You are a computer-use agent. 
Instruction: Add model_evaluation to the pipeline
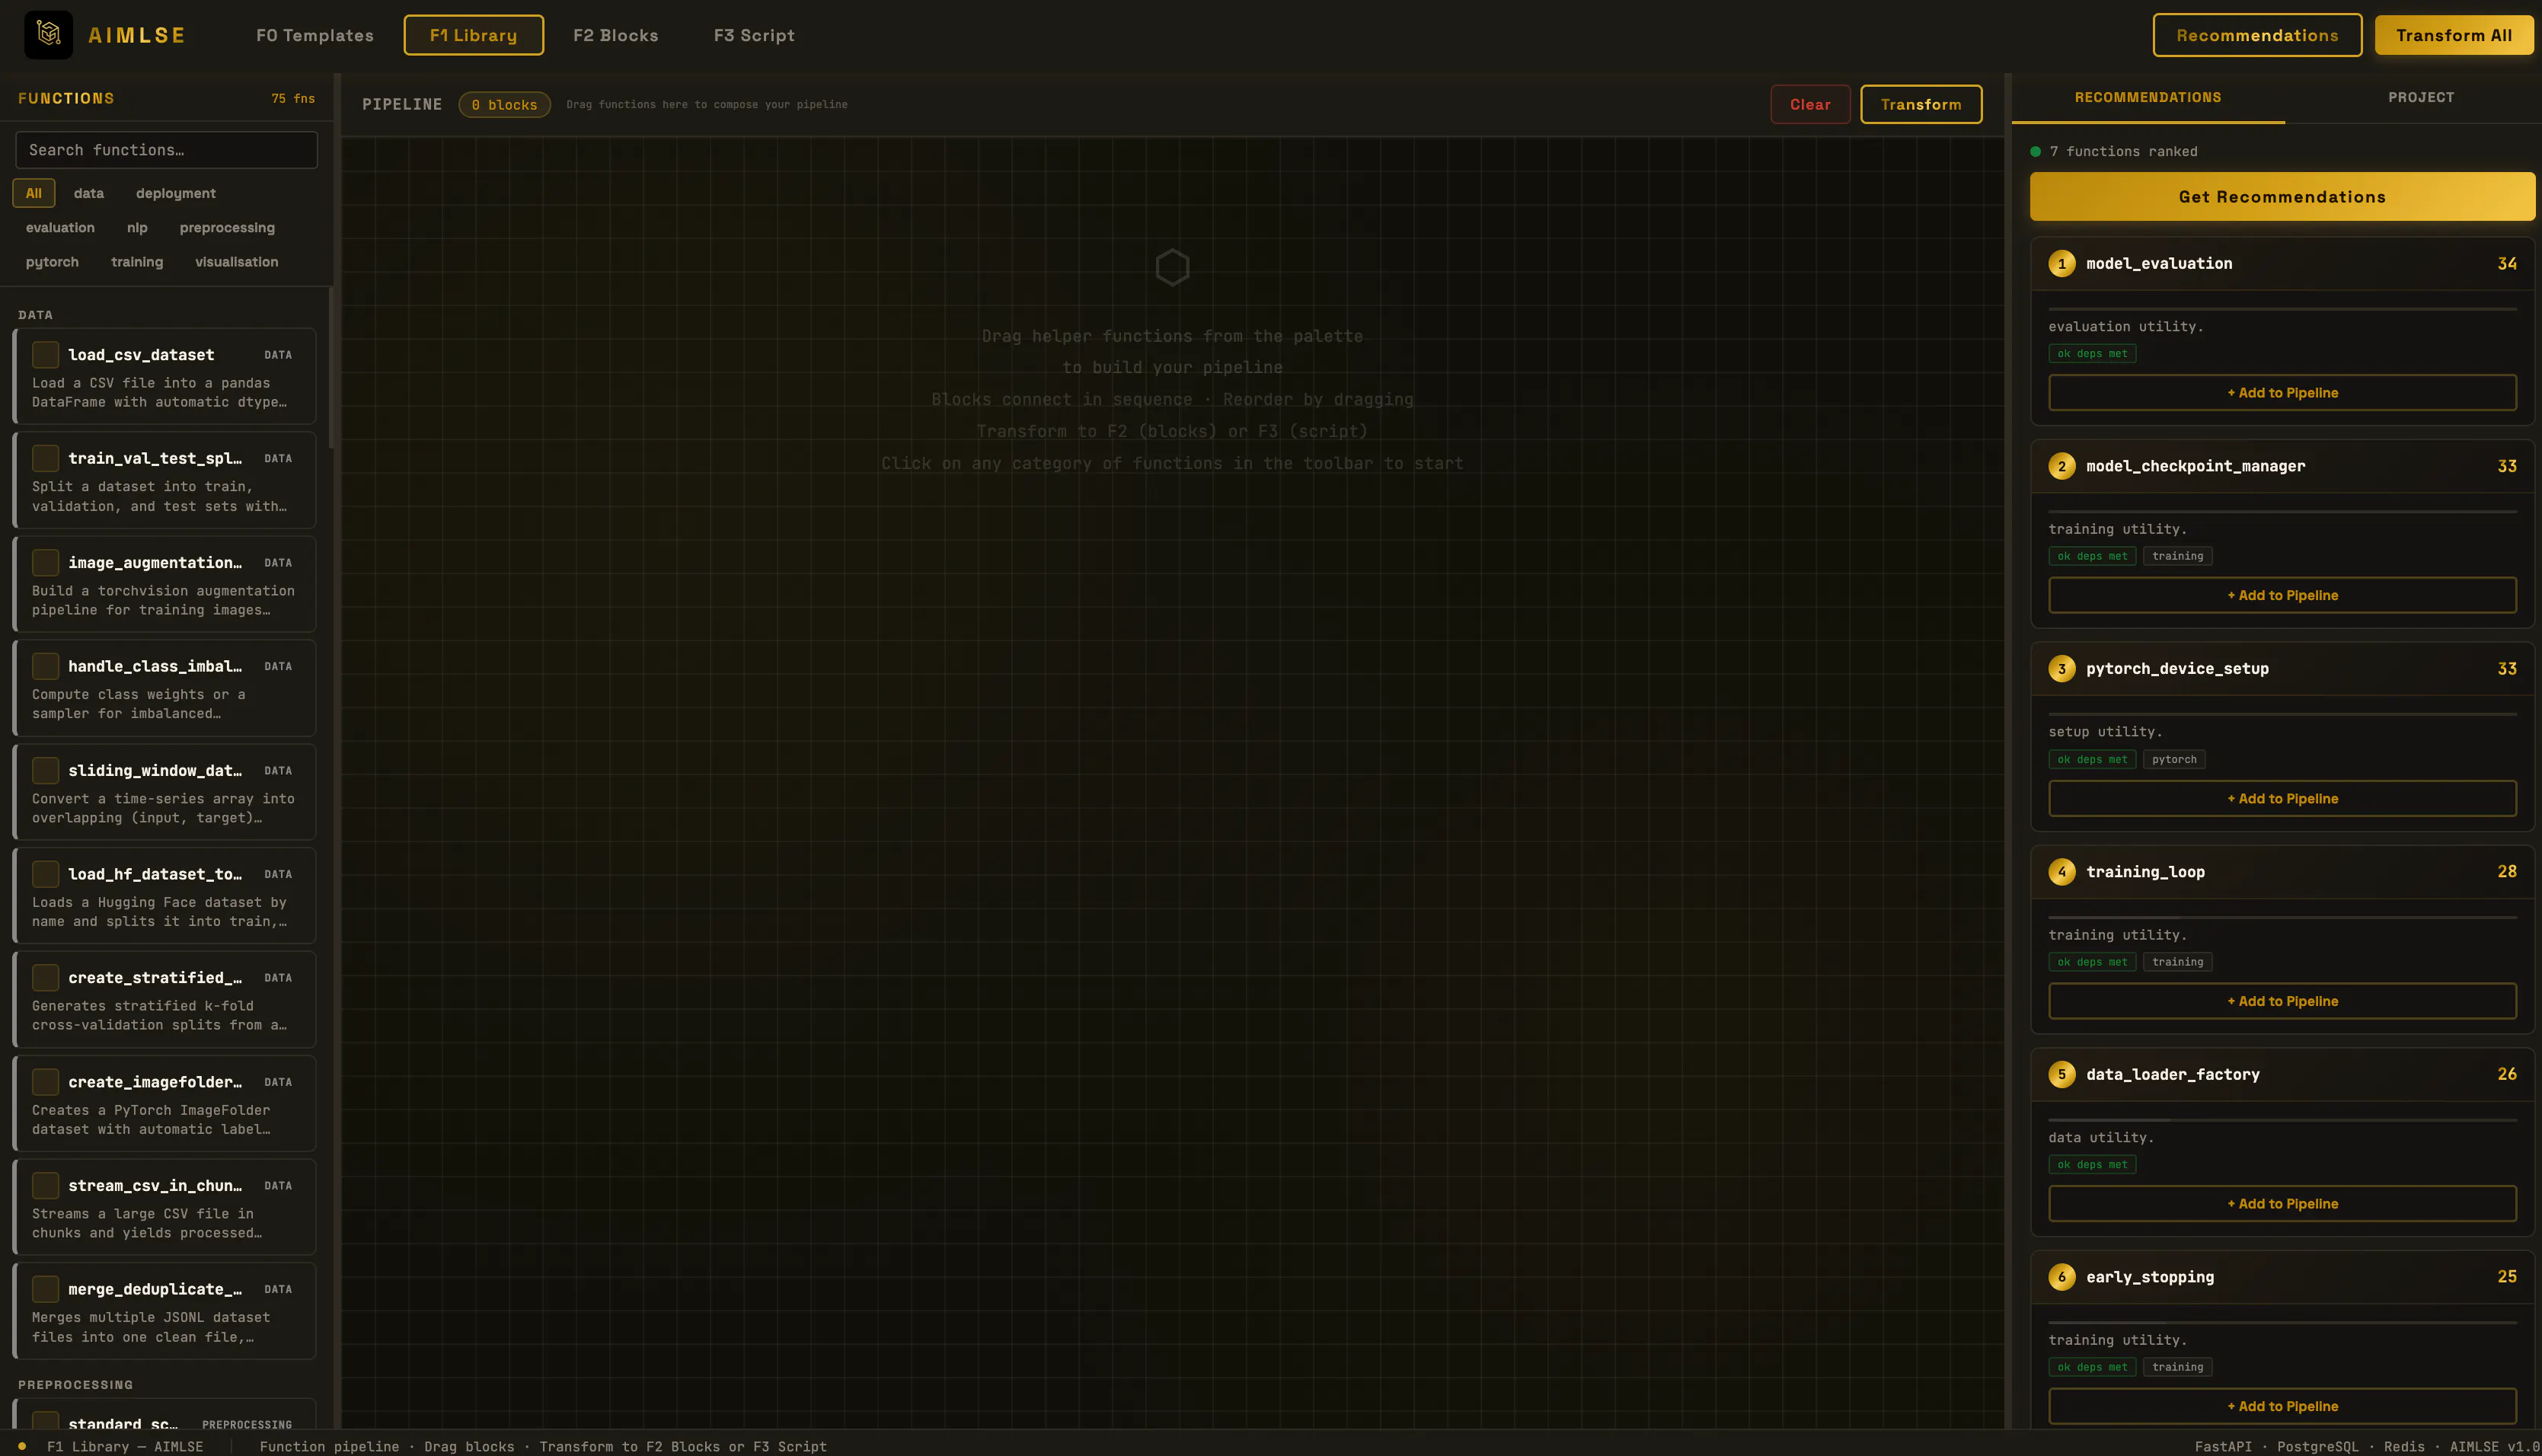point(2282,392)
